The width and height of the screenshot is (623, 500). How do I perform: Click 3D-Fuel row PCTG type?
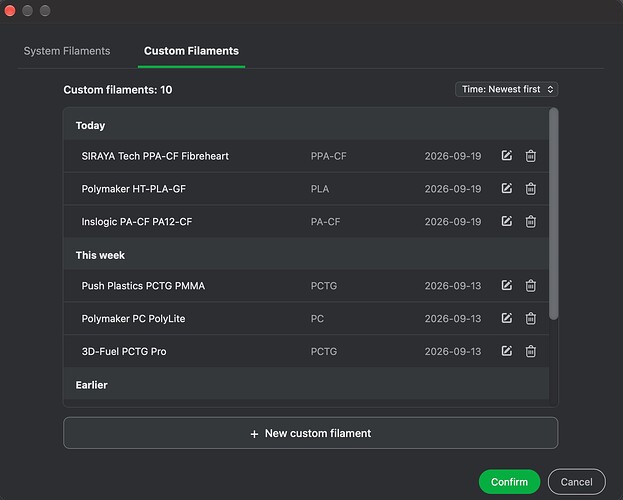point(324,351)
